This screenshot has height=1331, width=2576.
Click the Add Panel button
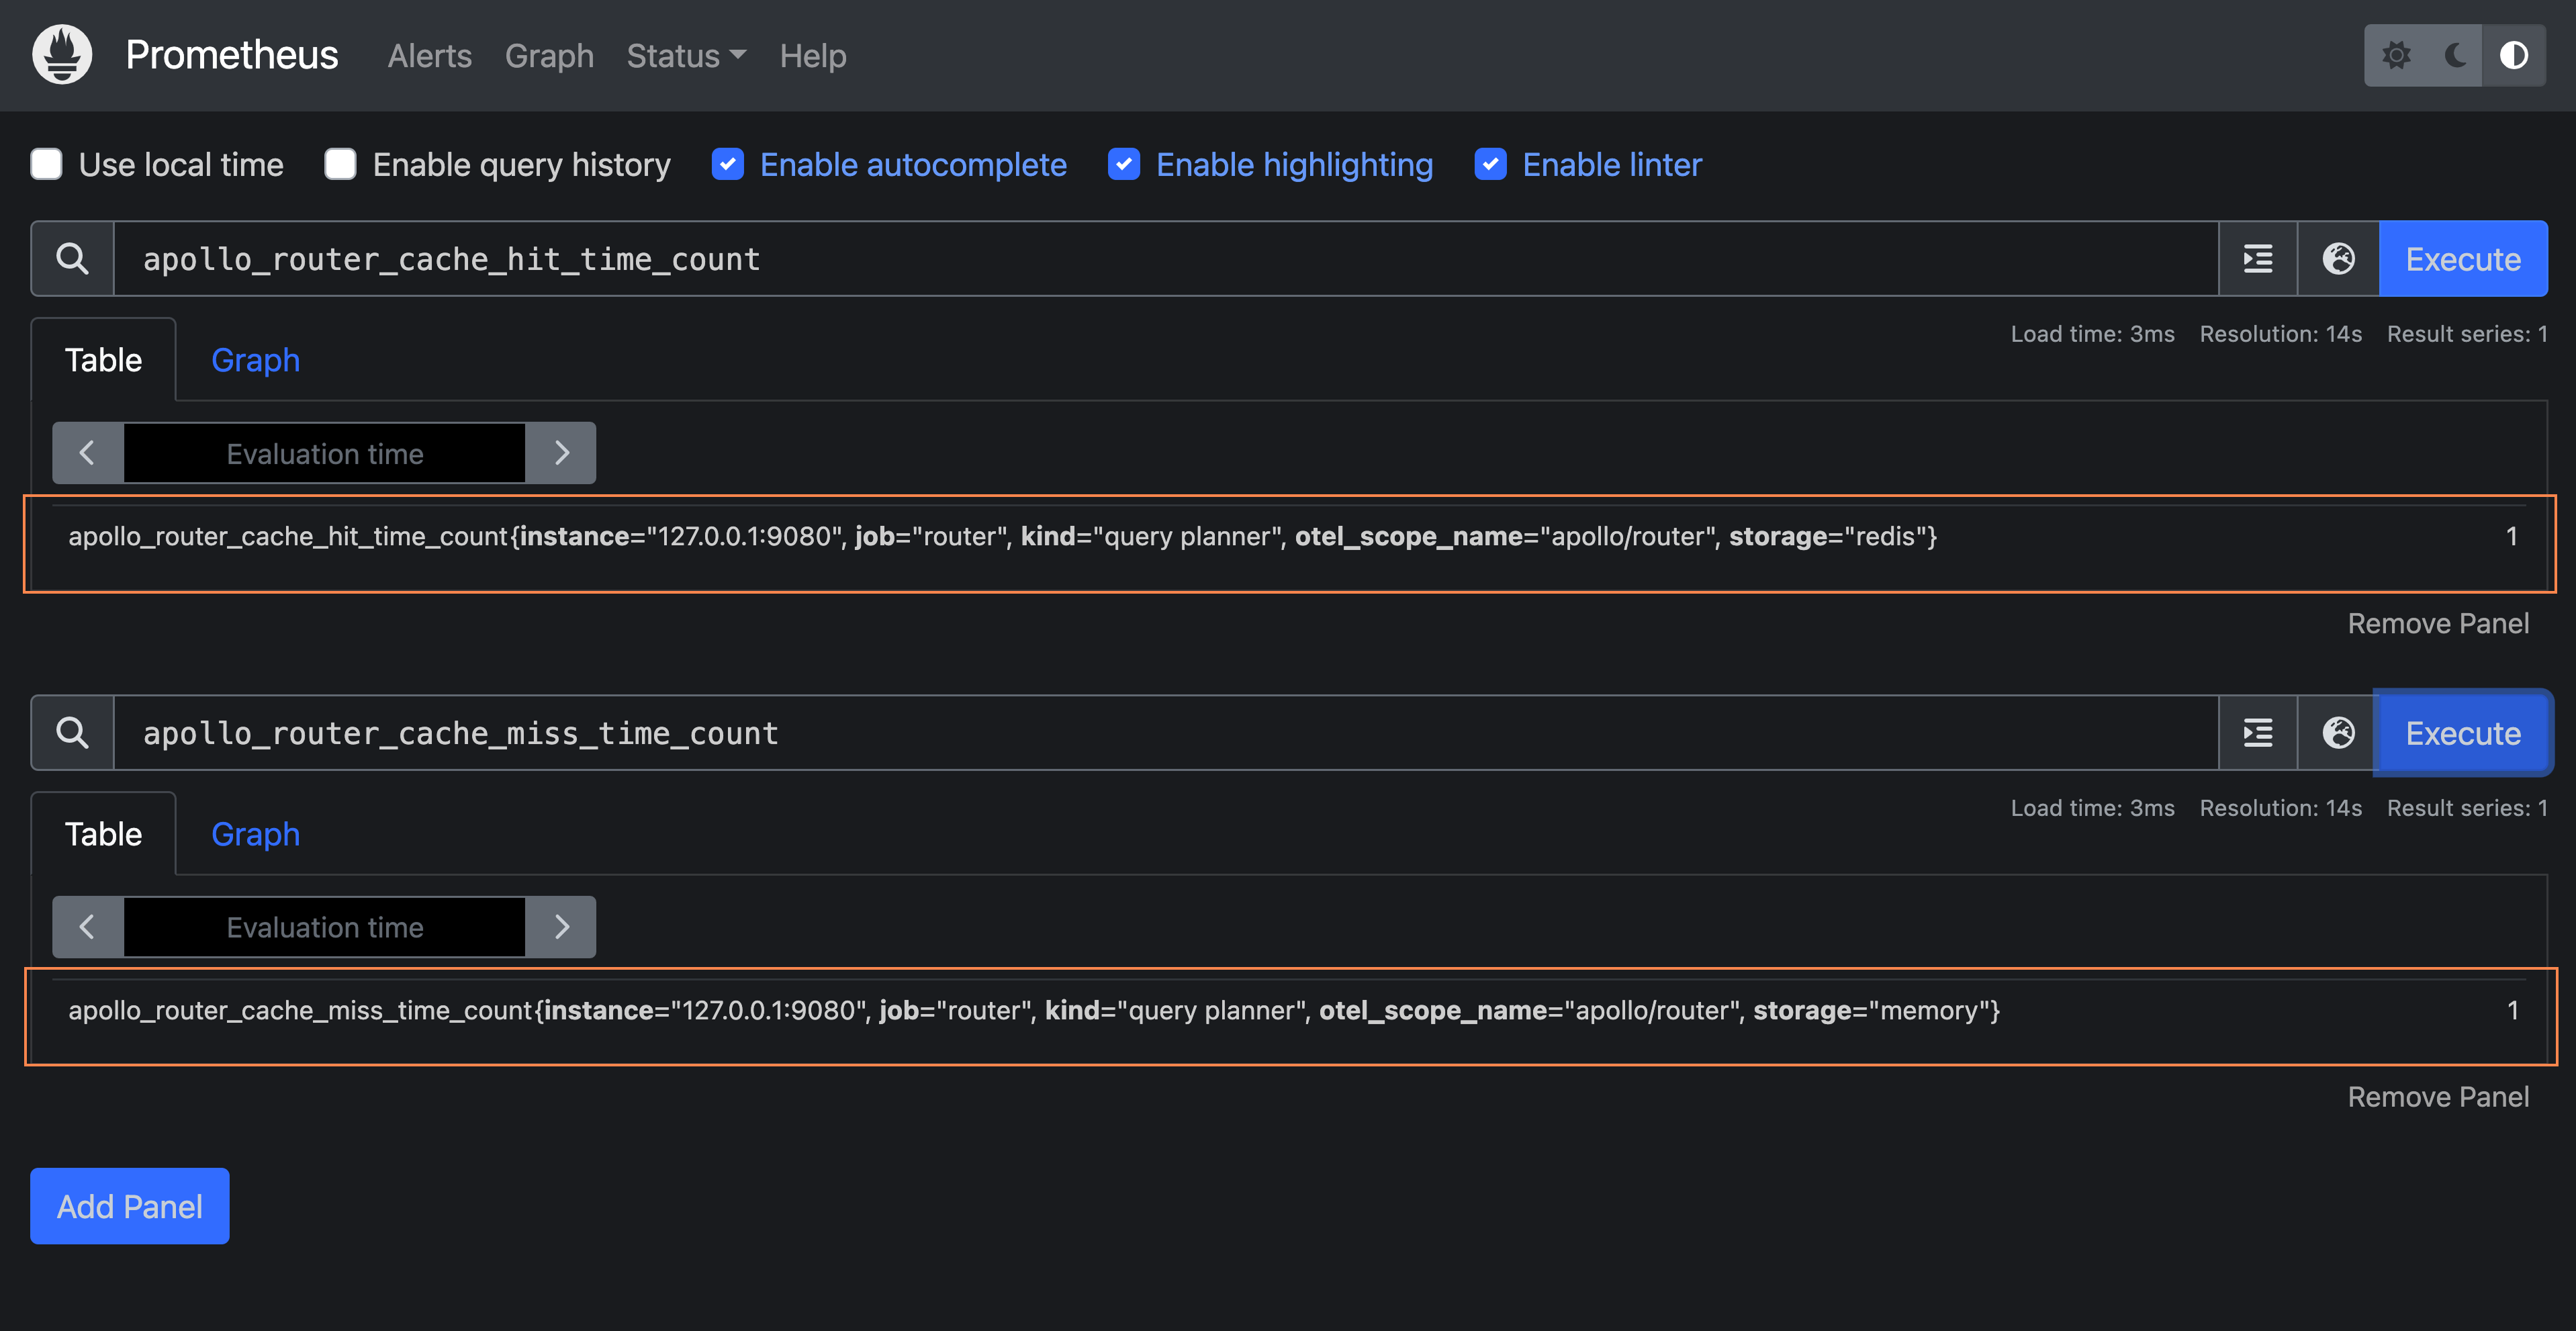tap(129, 1206)
